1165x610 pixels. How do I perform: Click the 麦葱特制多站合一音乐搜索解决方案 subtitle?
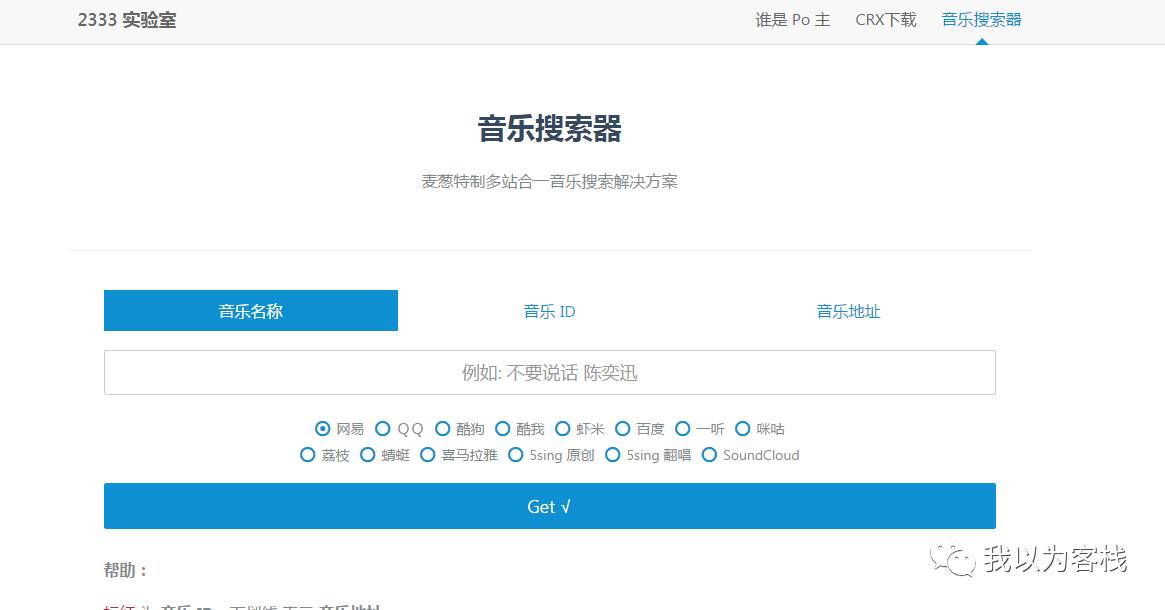coord(550,181)
